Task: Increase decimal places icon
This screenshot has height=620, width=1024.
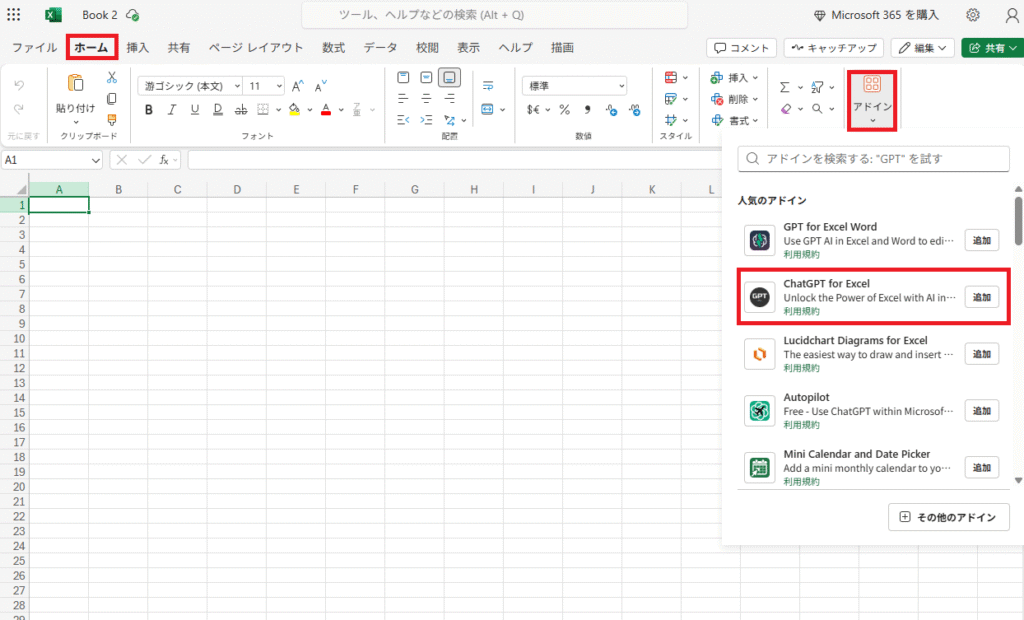Action: tap(611, 110)
